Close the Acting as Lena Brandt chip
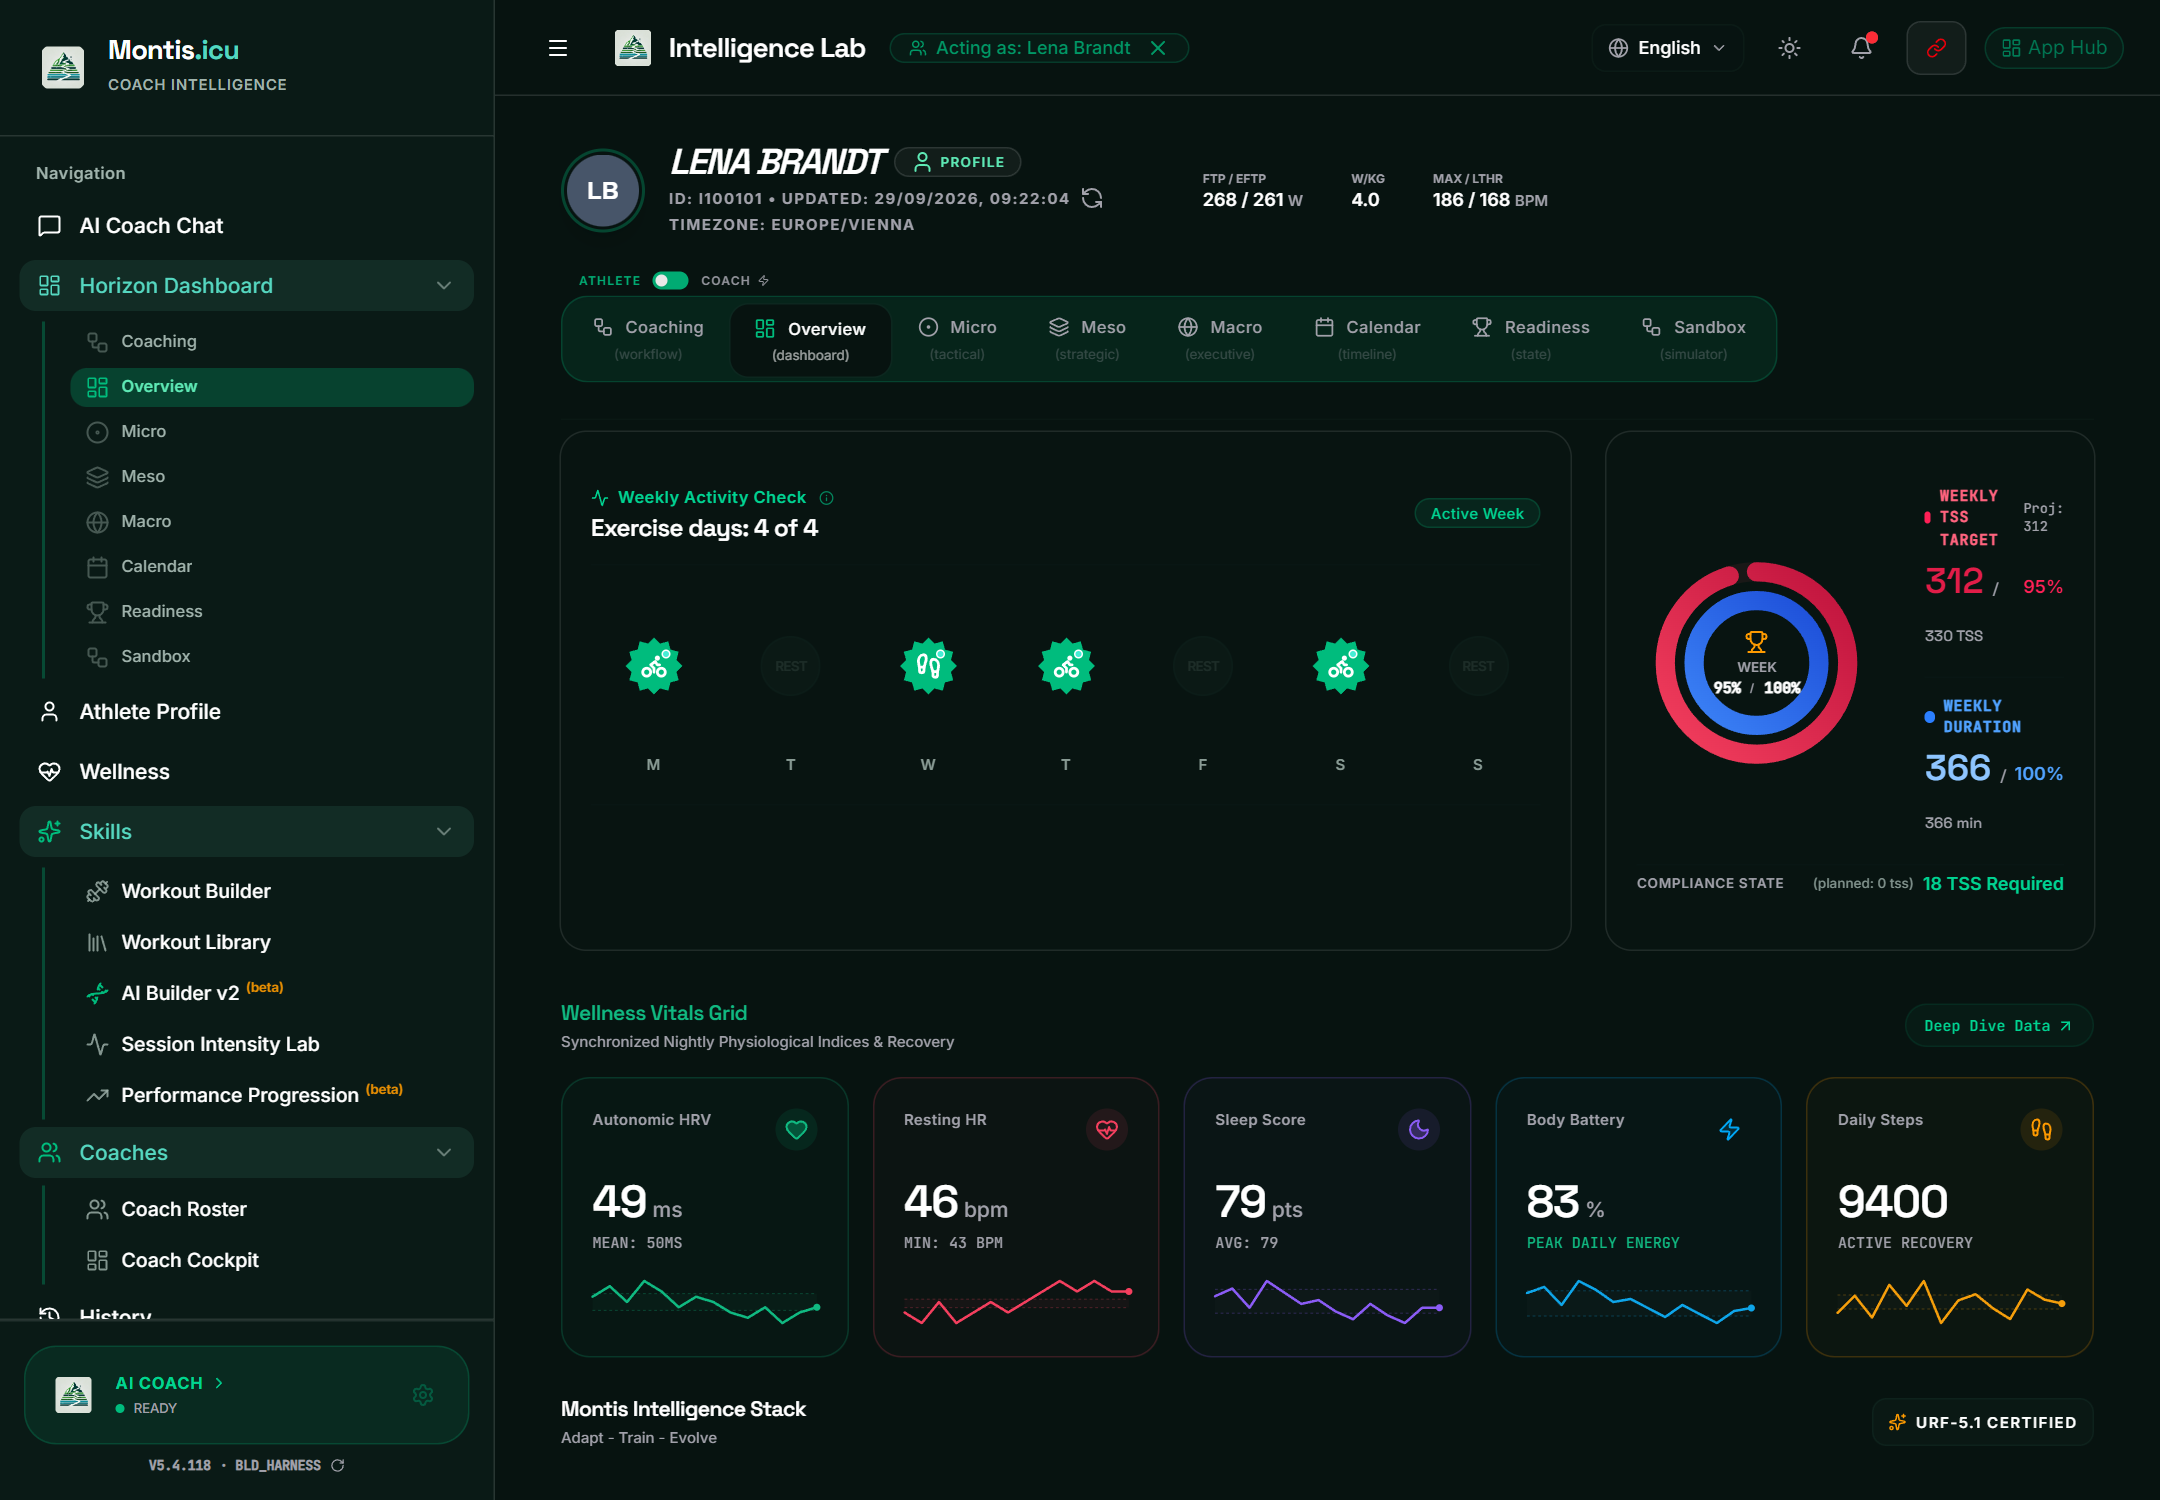This screenshot has height=1500, width=2160. point(1158,48)
